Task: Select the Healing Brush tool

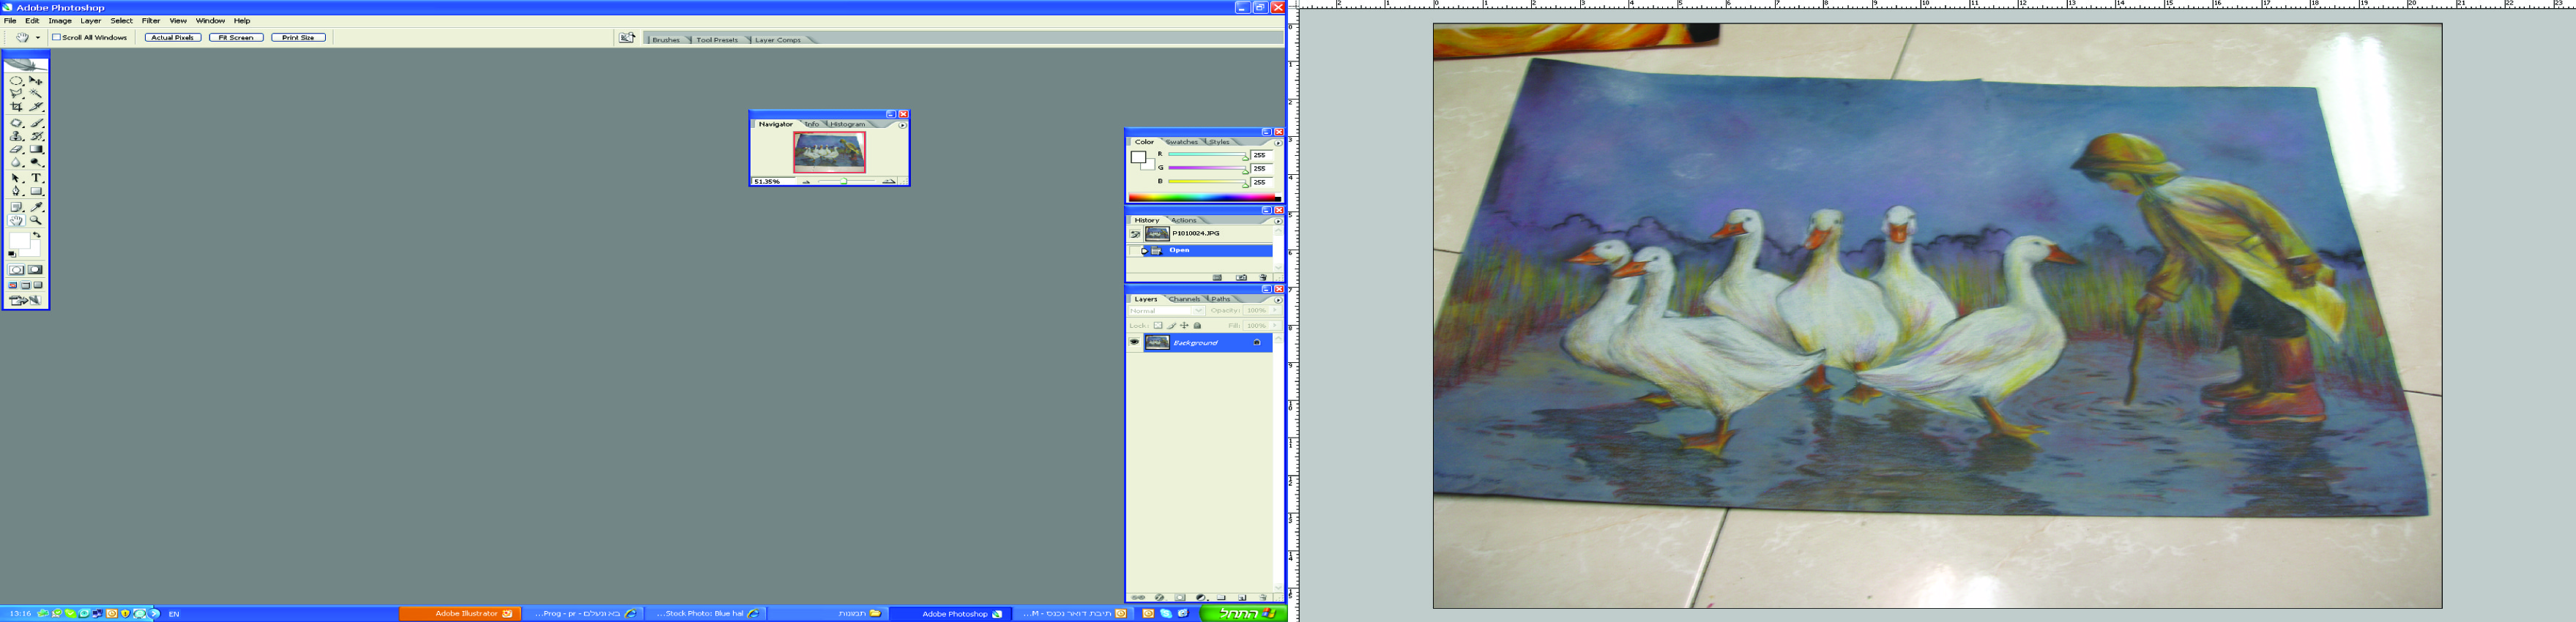Action: click(16, 123)
